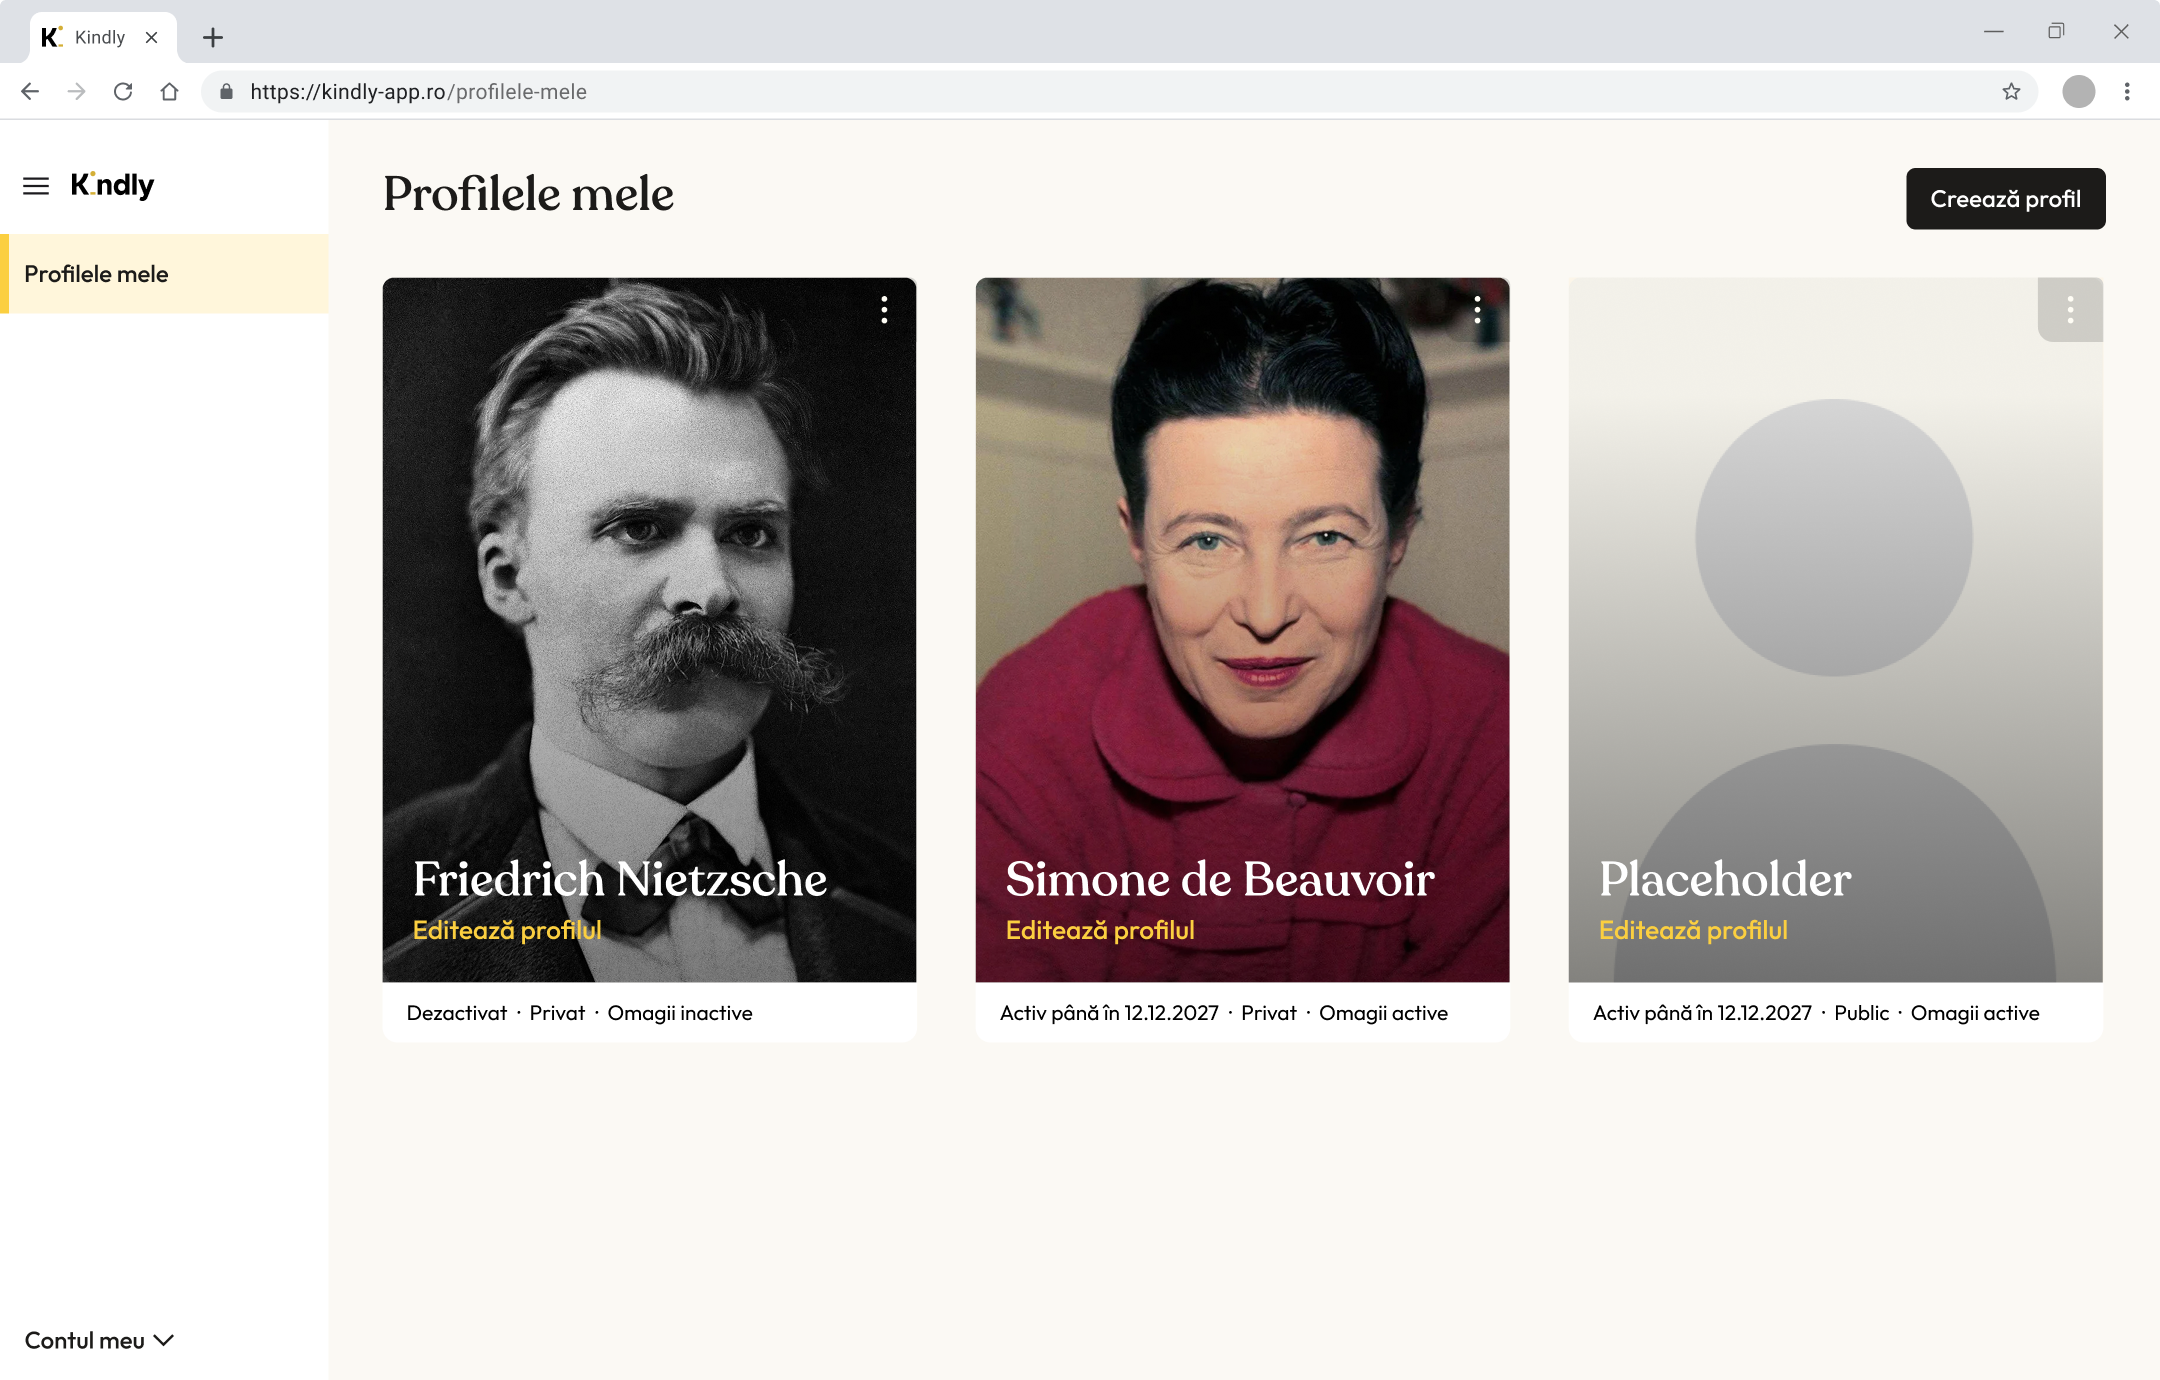2160x1380 pixels.
Task: Navigate back in browser history
Action: tap(30, 92)
